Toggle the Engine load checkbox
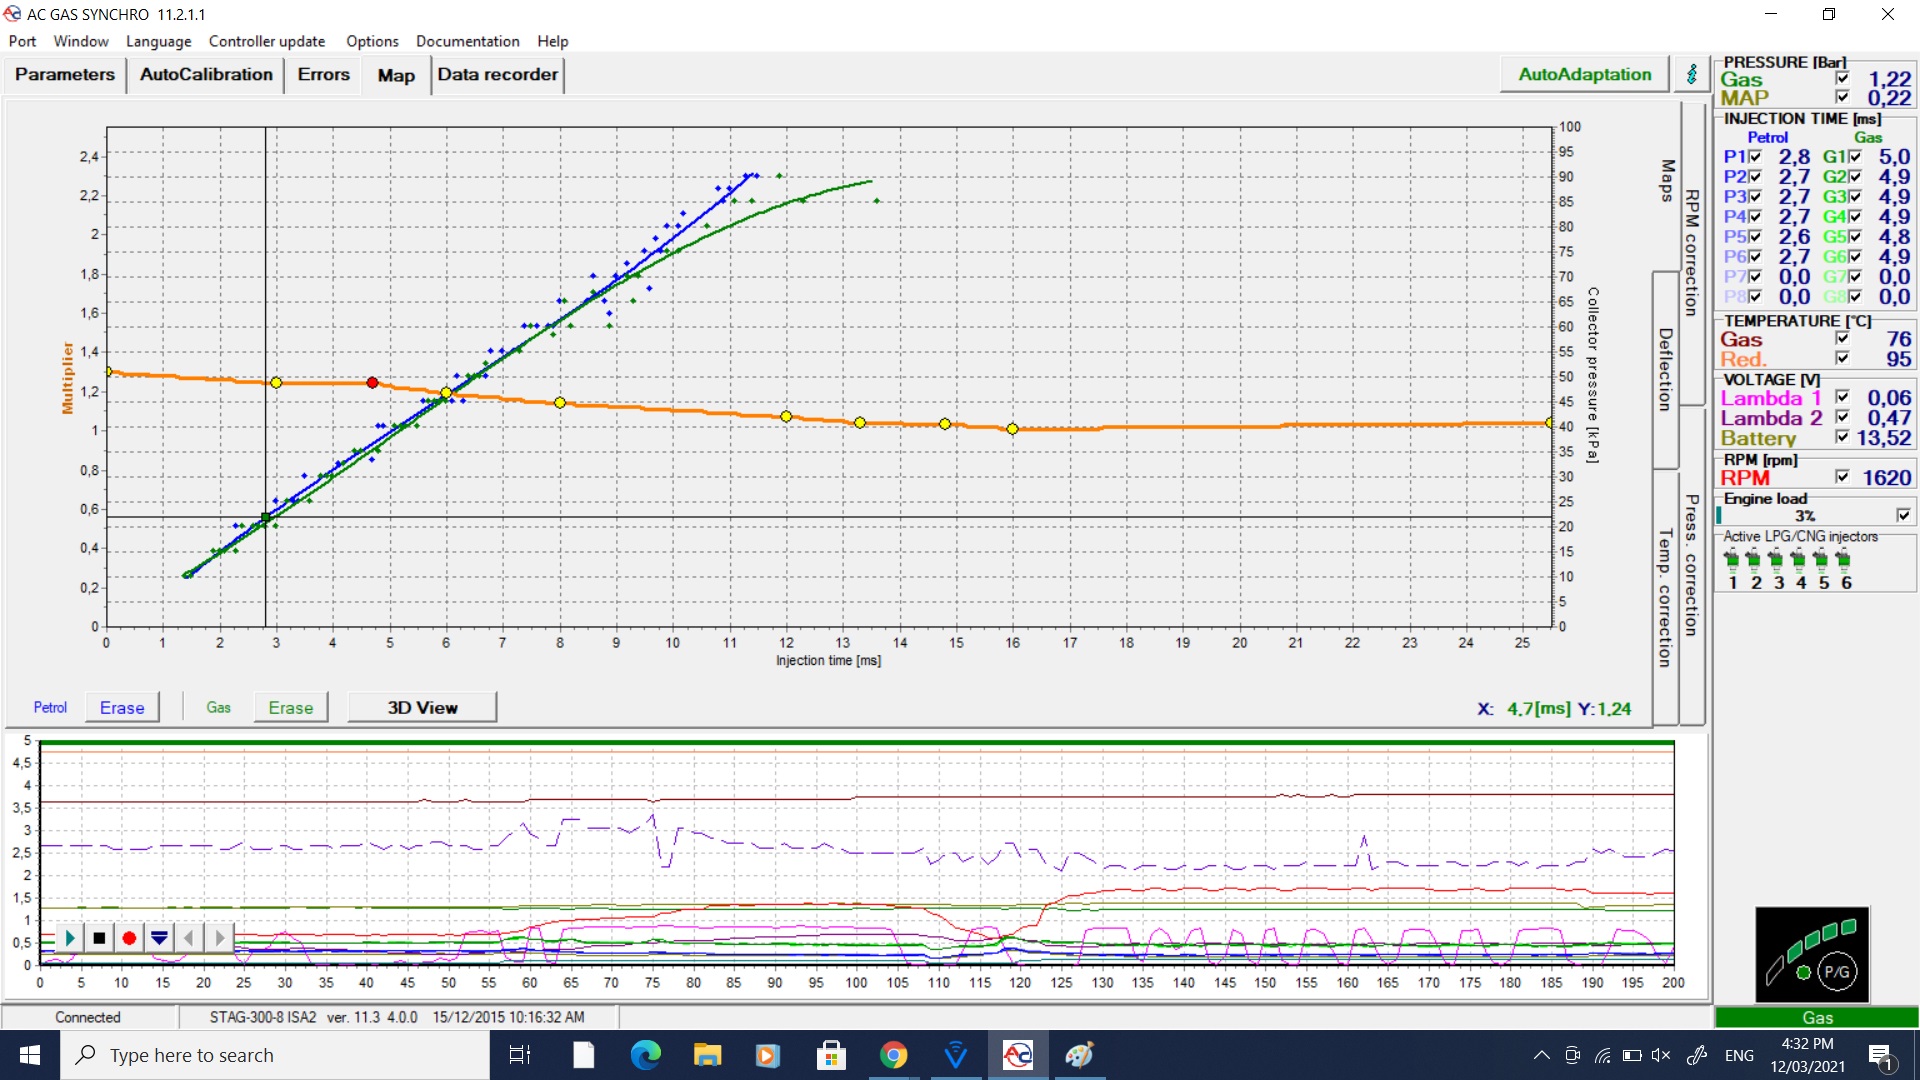Image resolution: width=1920 pixels, height=1080 pixels. [1903, 516]
